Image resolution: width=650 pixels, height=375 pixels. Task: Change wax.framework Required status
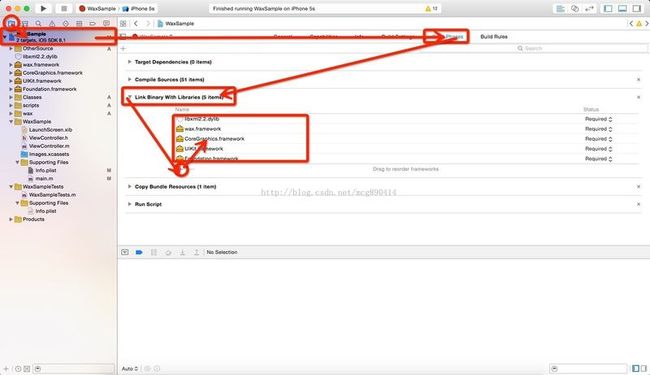point(599,129)
